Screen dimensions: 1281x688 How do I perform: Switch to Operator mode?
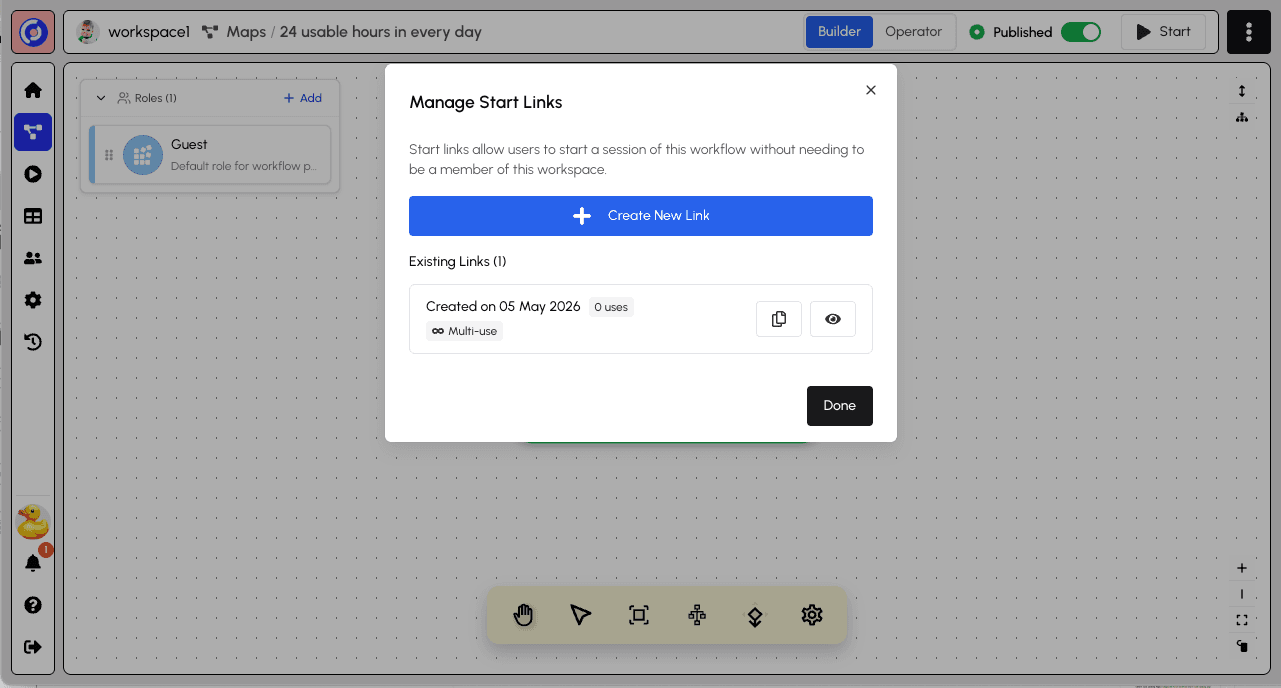tap(914, 32)
